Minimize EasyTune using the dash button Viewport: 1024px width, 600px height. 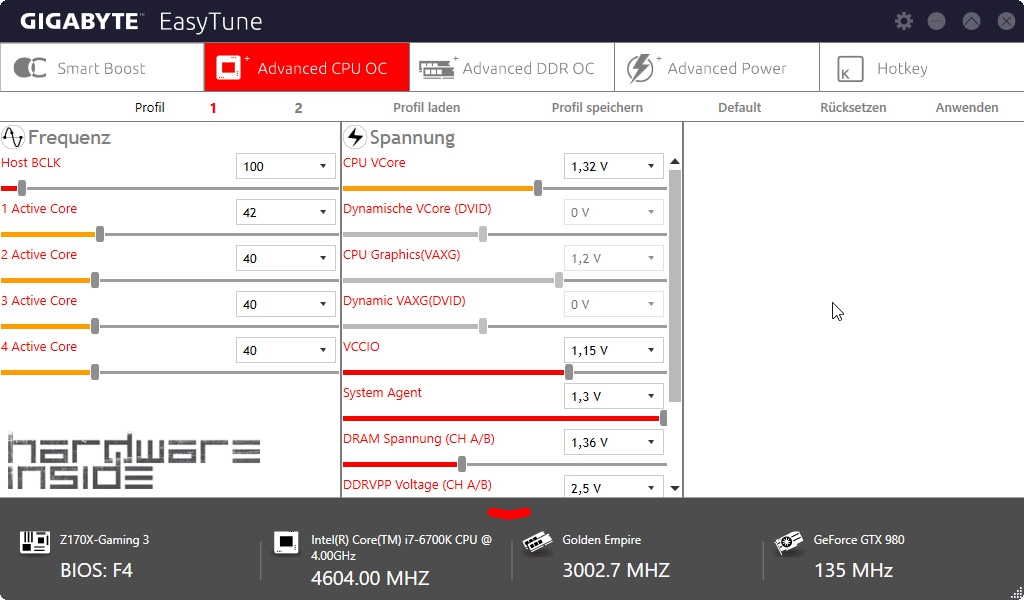tap(936, 21)
